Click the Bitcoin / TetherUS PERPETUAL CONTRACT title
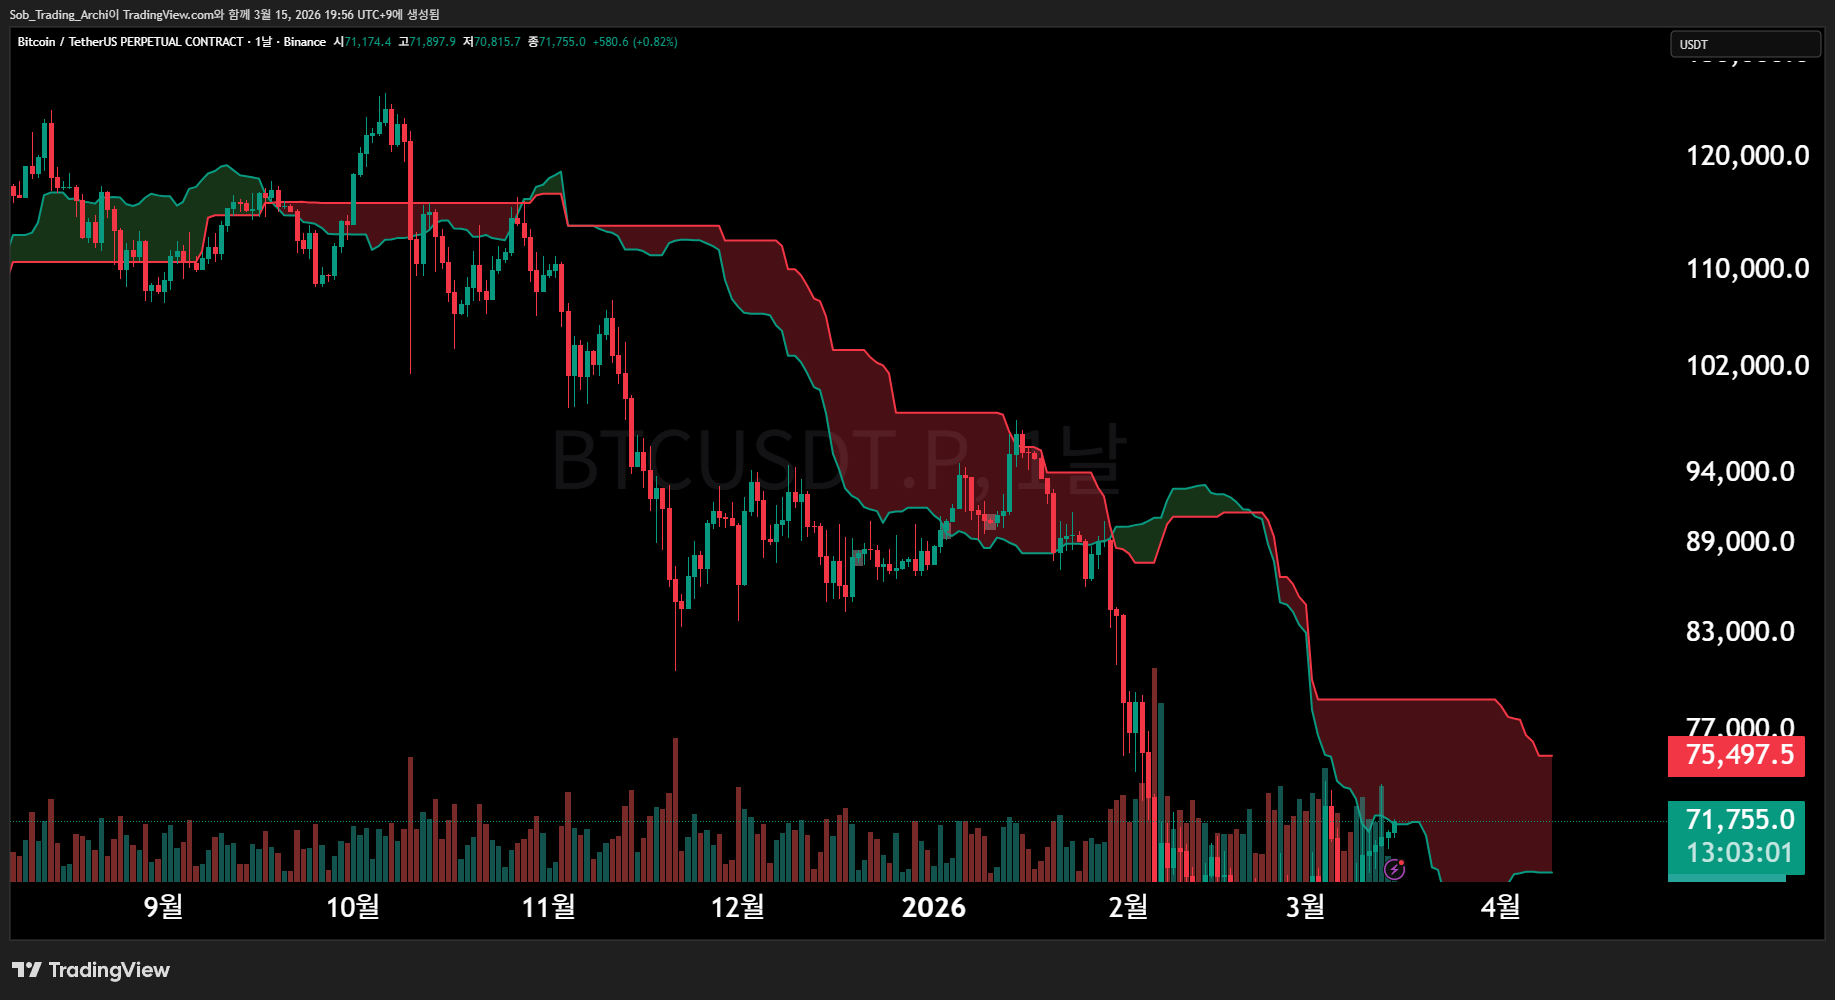 pos(130,42)
